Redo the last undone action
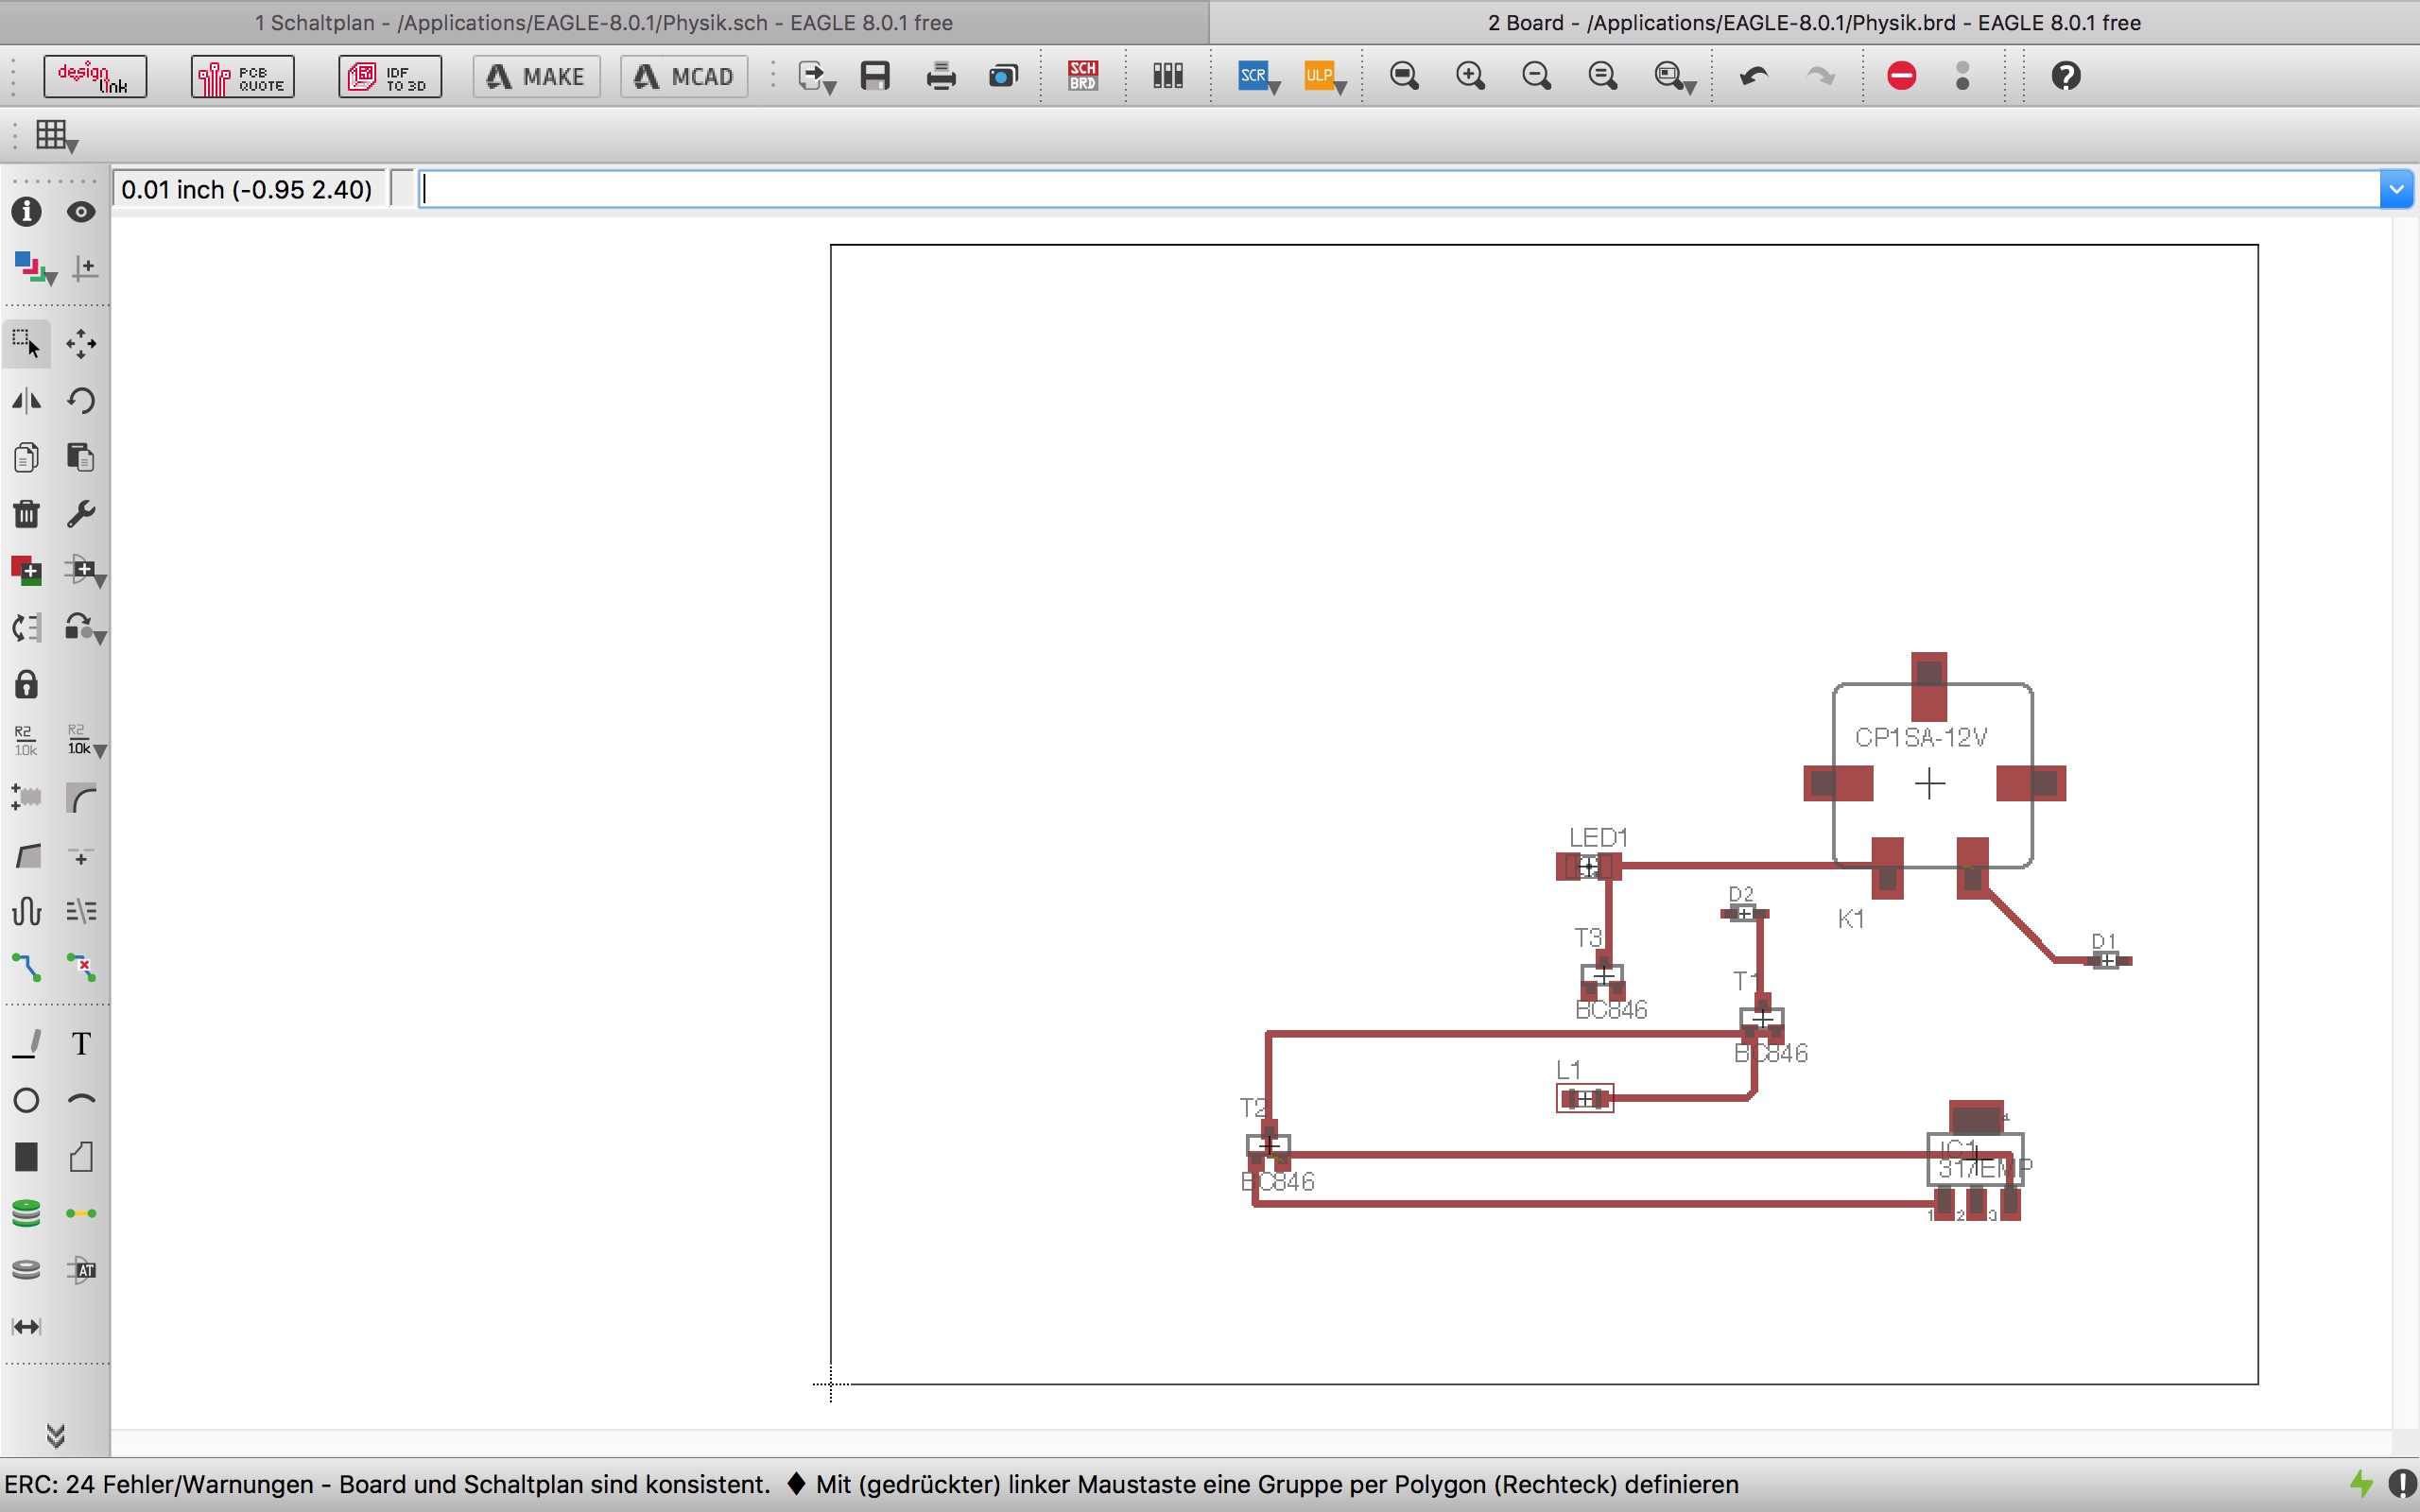This screenshot has height=1512, width=2420. pyautogui.click(x=1820, y=76)
